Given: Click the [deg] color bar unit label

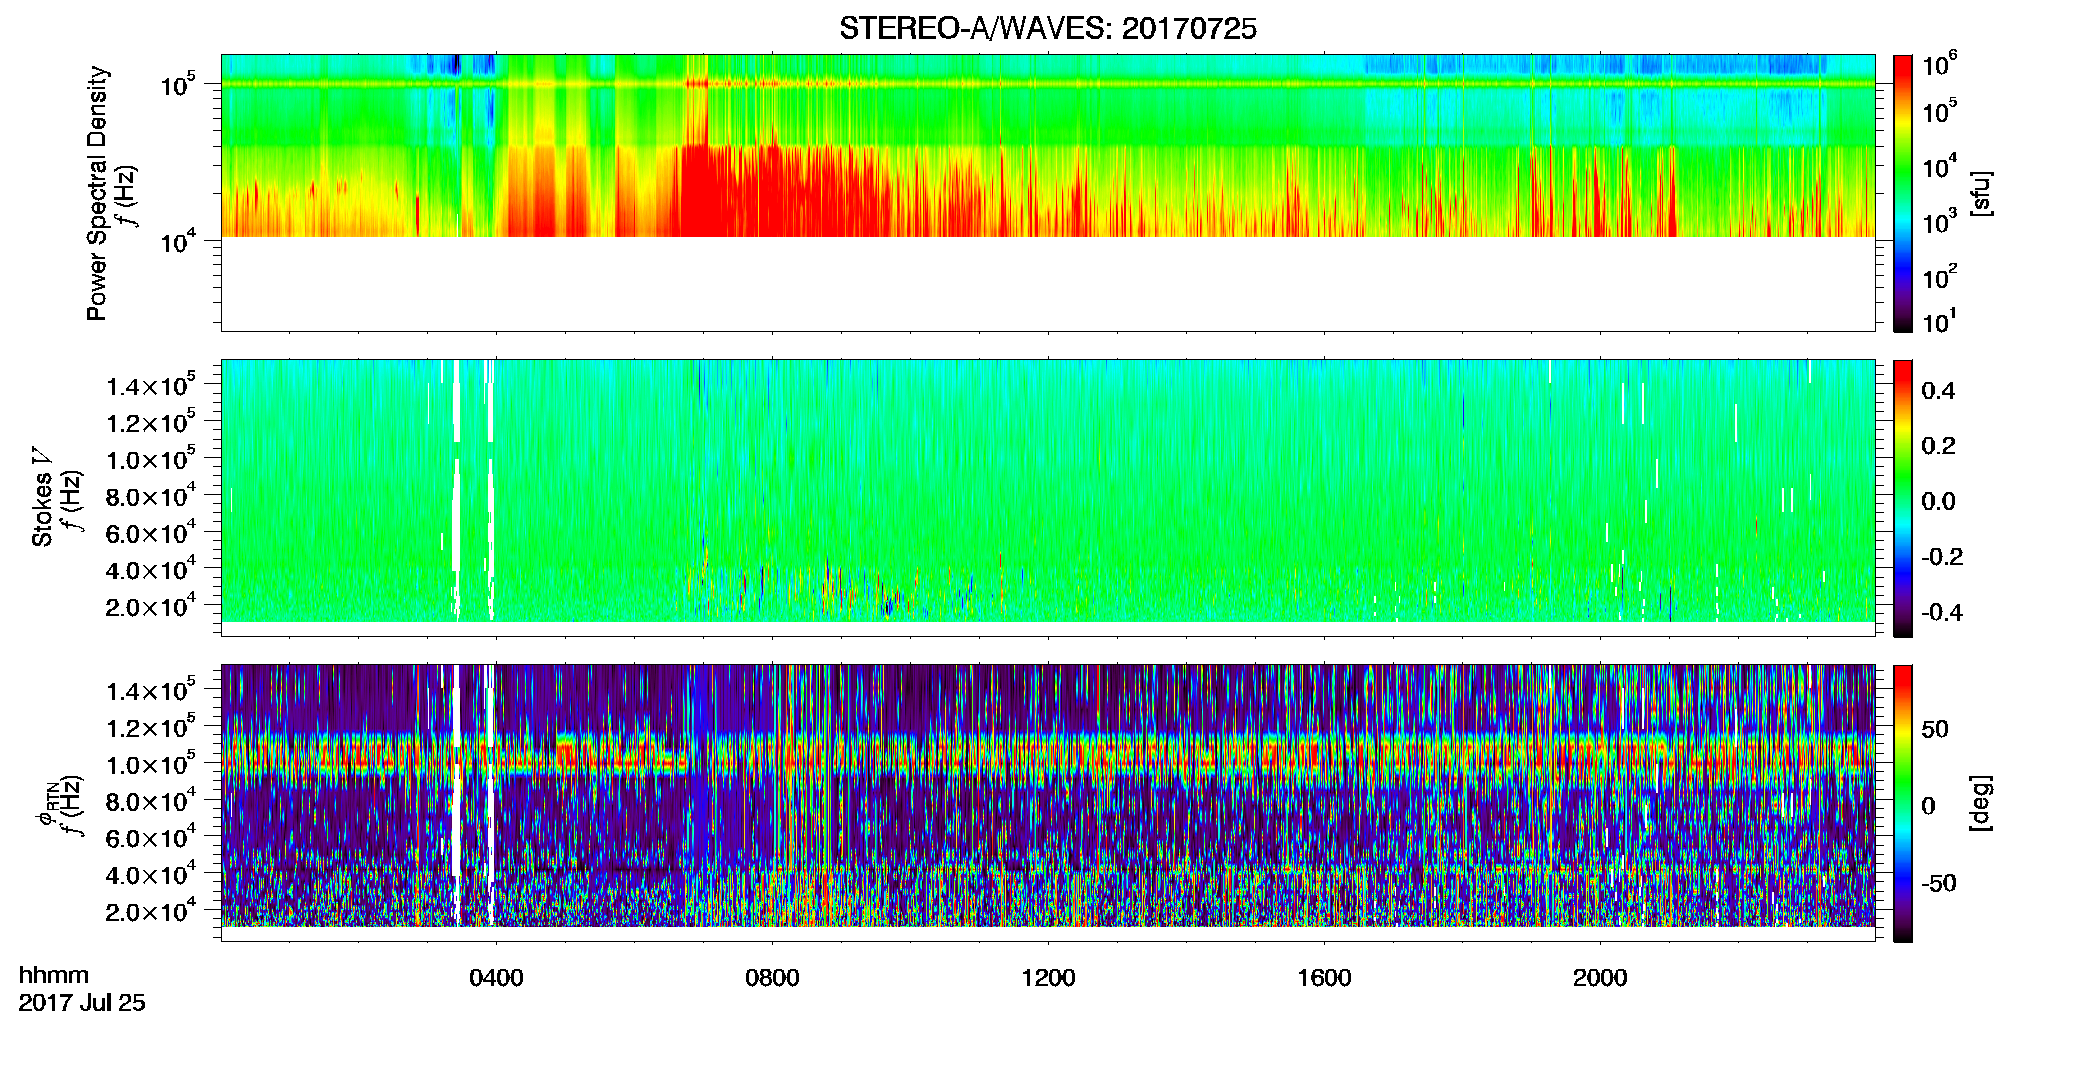Looking at the screenshot, I should pos(1980,803).
